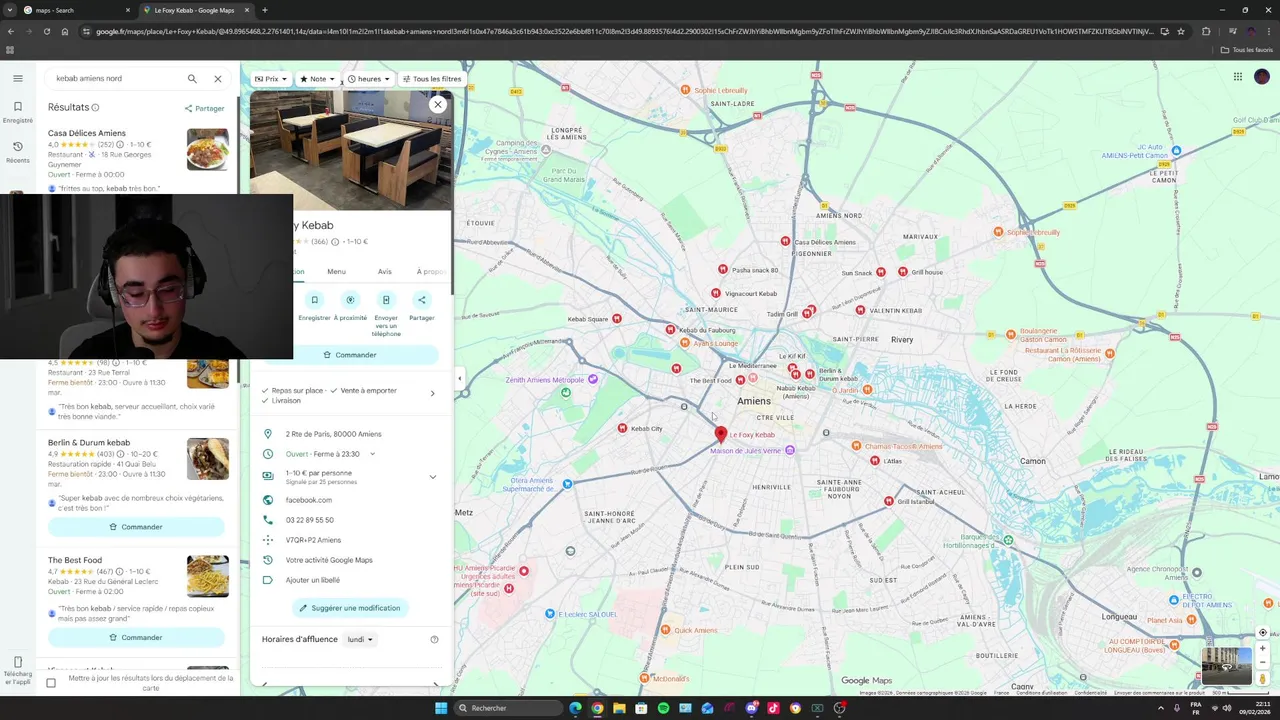1280x720 pixels.
Task: Click the plus code V7QR+P2 Amiens
Action: 313,540
